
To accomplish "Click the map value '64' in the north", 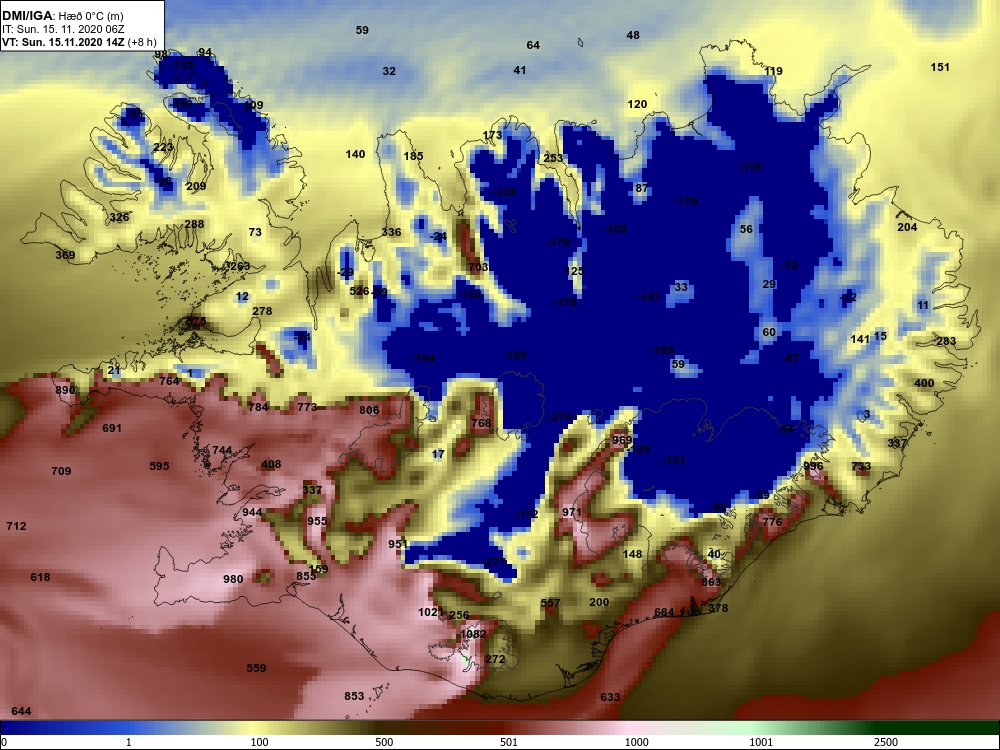I will 533,45.
